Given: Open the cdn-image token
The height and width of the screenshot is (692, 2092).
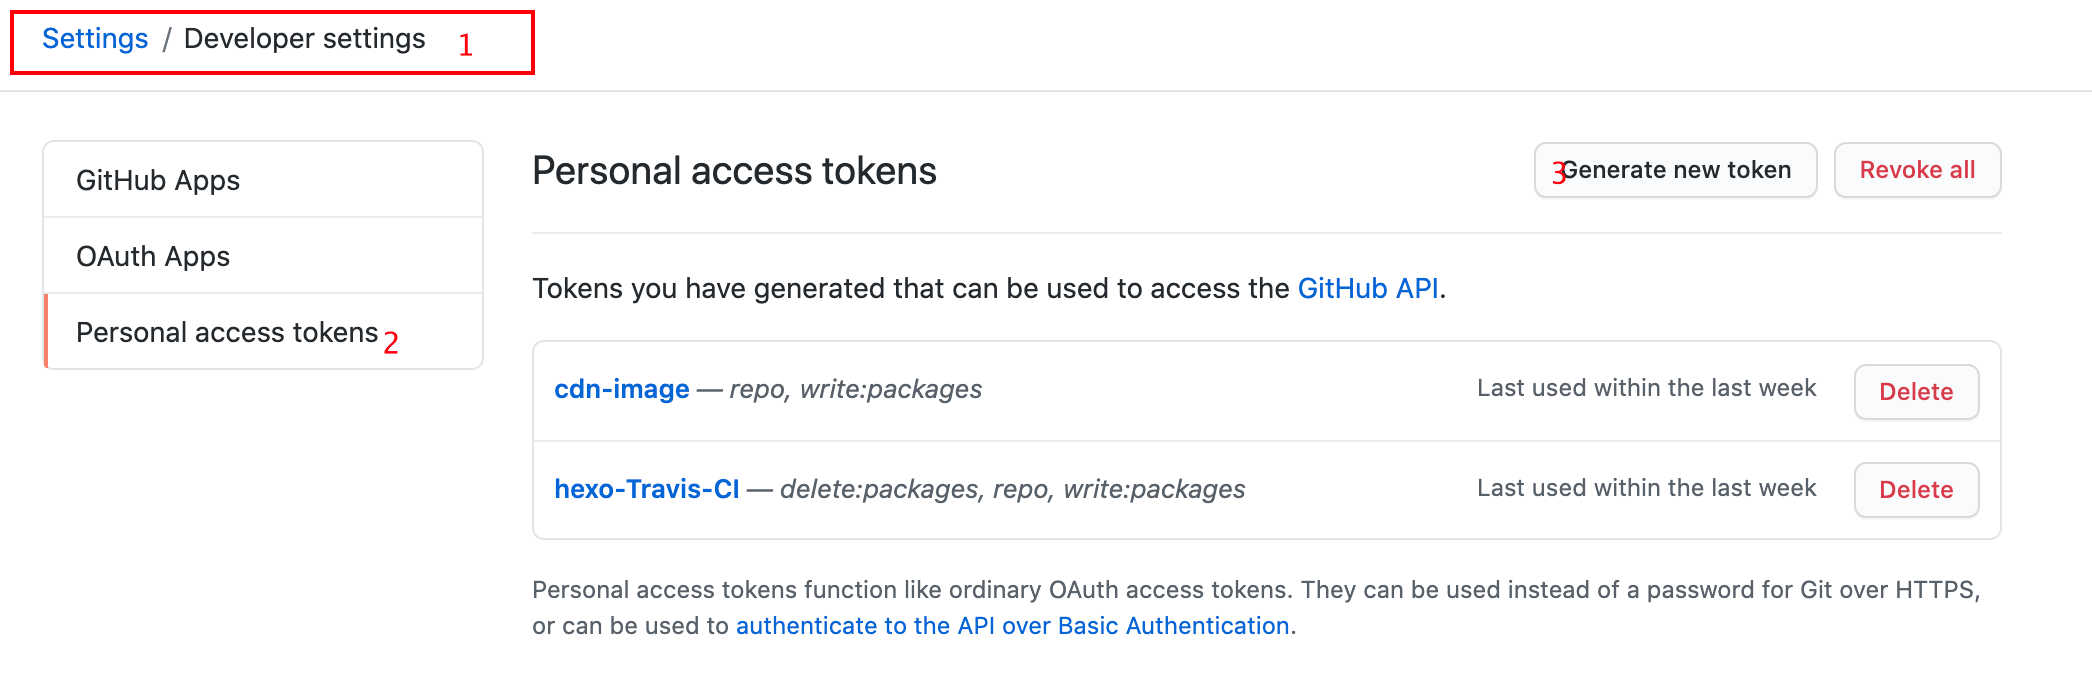Looking at the screenshot, I should click(x=622, y=389).
